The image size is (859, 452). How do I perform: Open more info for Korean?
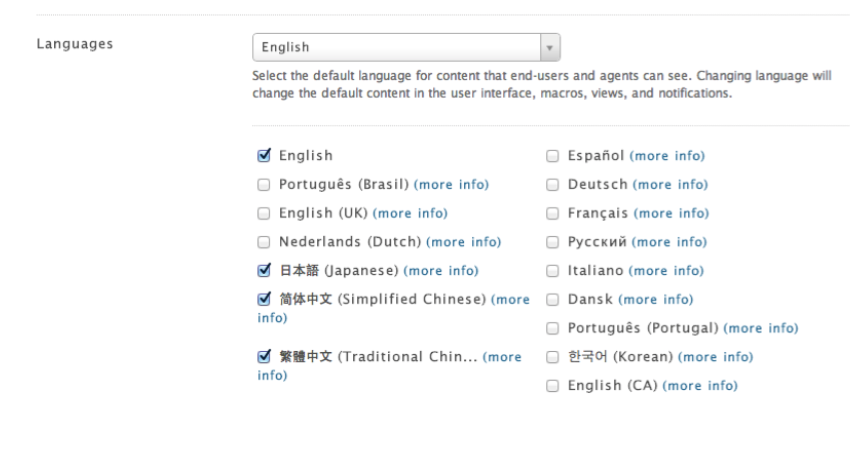(x=715, y=357)
